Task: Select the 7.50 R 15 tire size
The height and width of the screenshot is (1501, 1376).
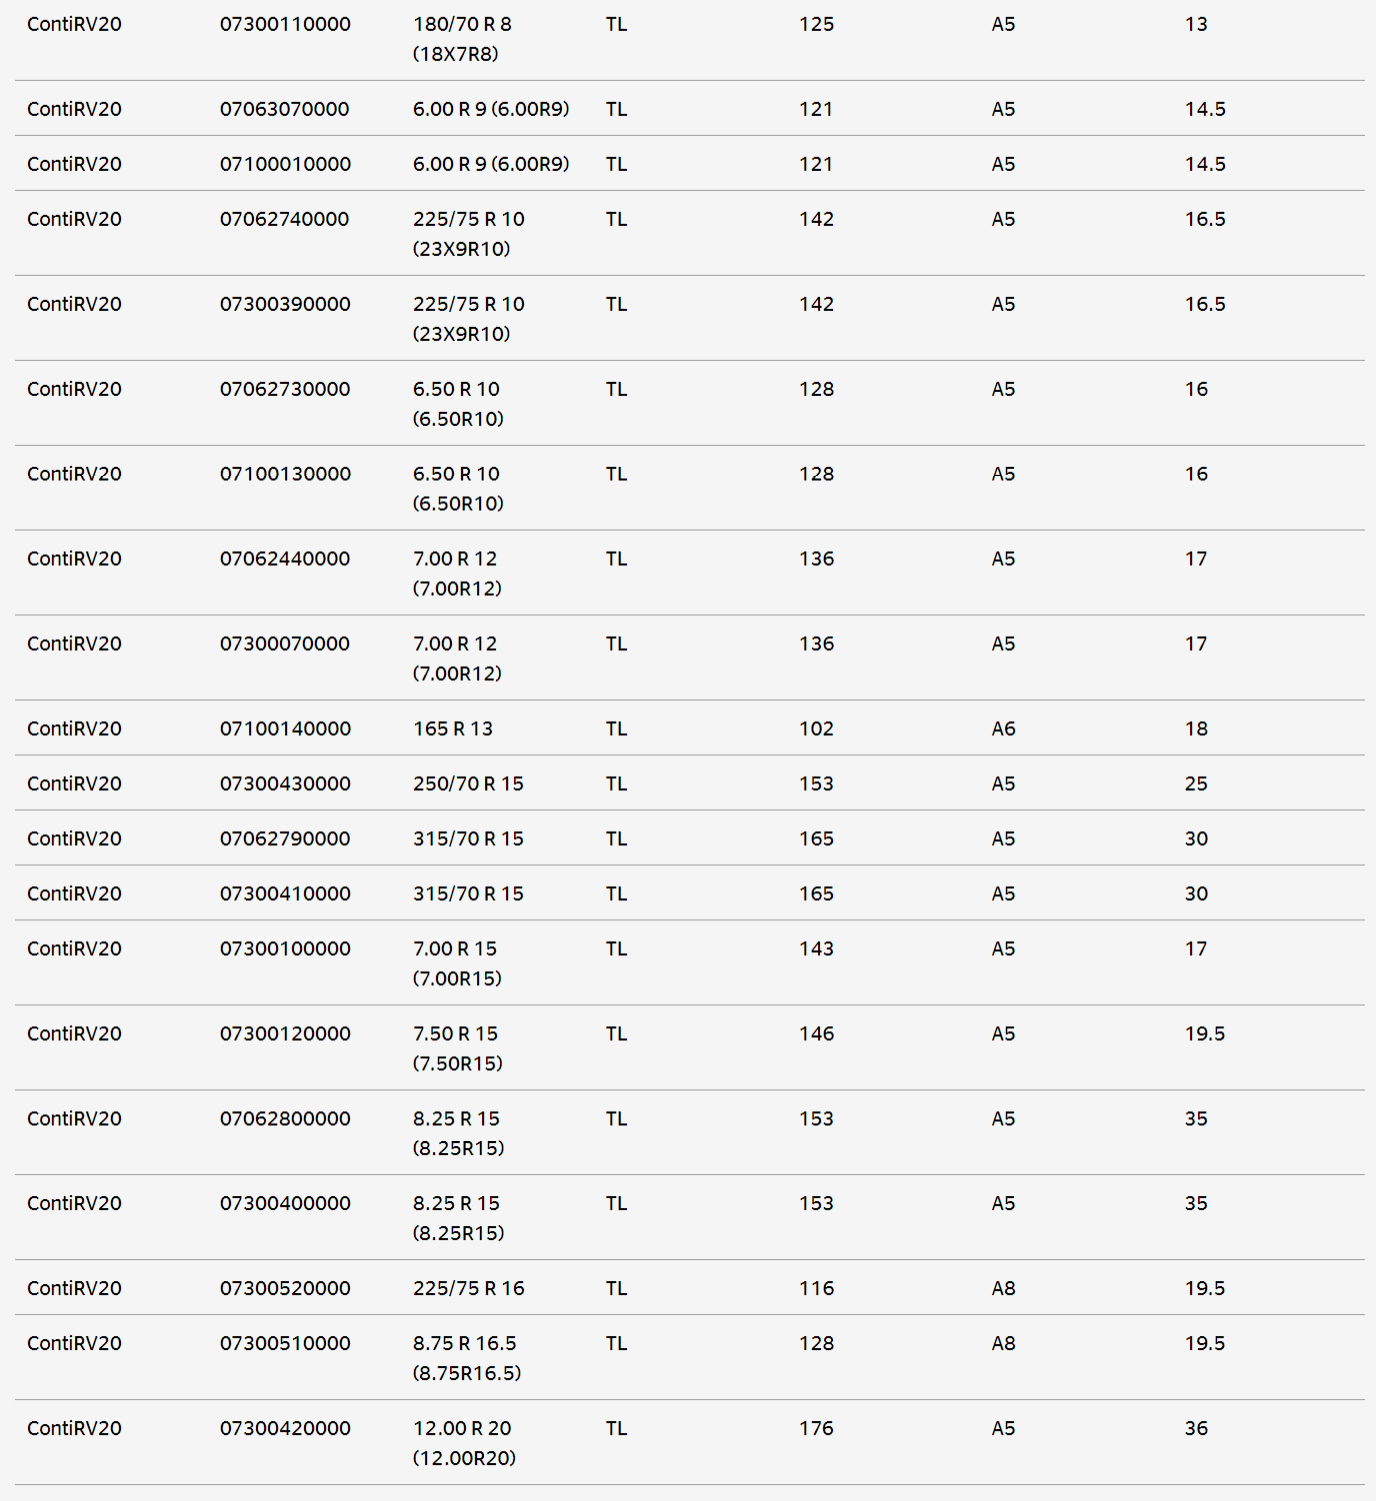Action: [x=457, y=1048]
